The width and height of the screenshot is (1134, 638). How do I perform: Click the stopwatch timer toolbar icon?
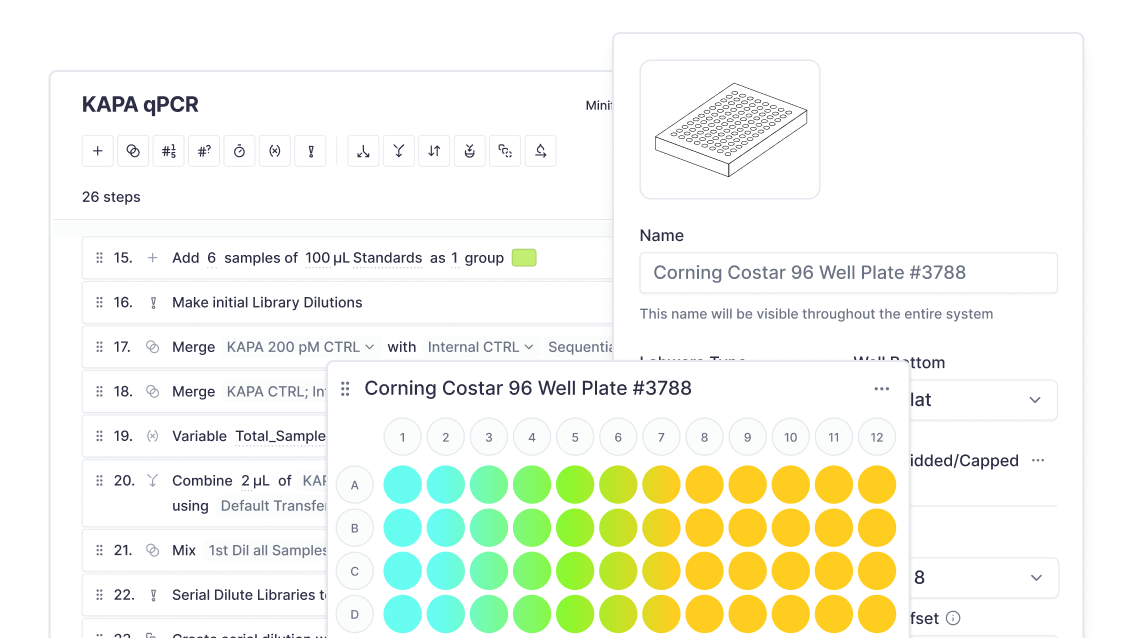pos(239,151)
